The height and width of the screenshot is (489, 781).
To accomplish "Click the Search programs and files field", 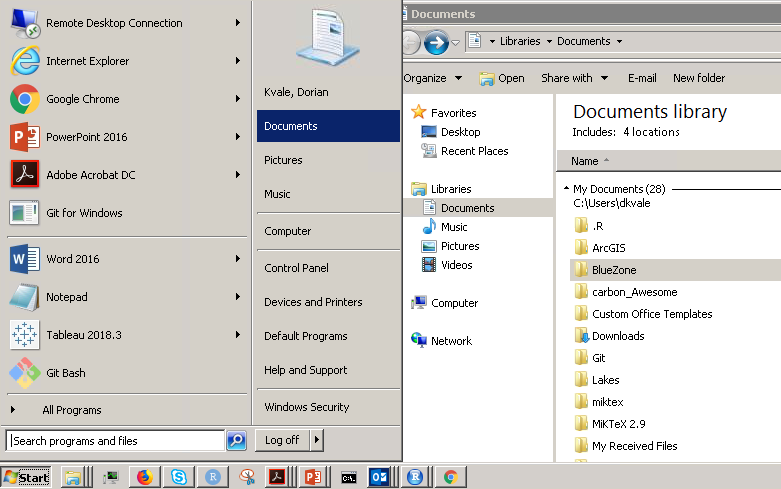I will coord(116,441).
